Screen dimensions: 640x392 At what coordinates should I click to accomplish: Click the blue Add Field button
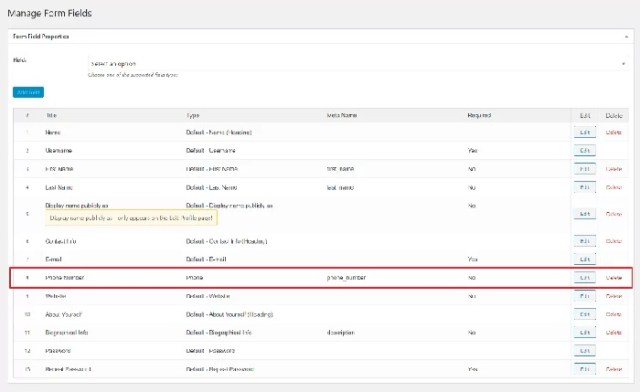(28, 92)
